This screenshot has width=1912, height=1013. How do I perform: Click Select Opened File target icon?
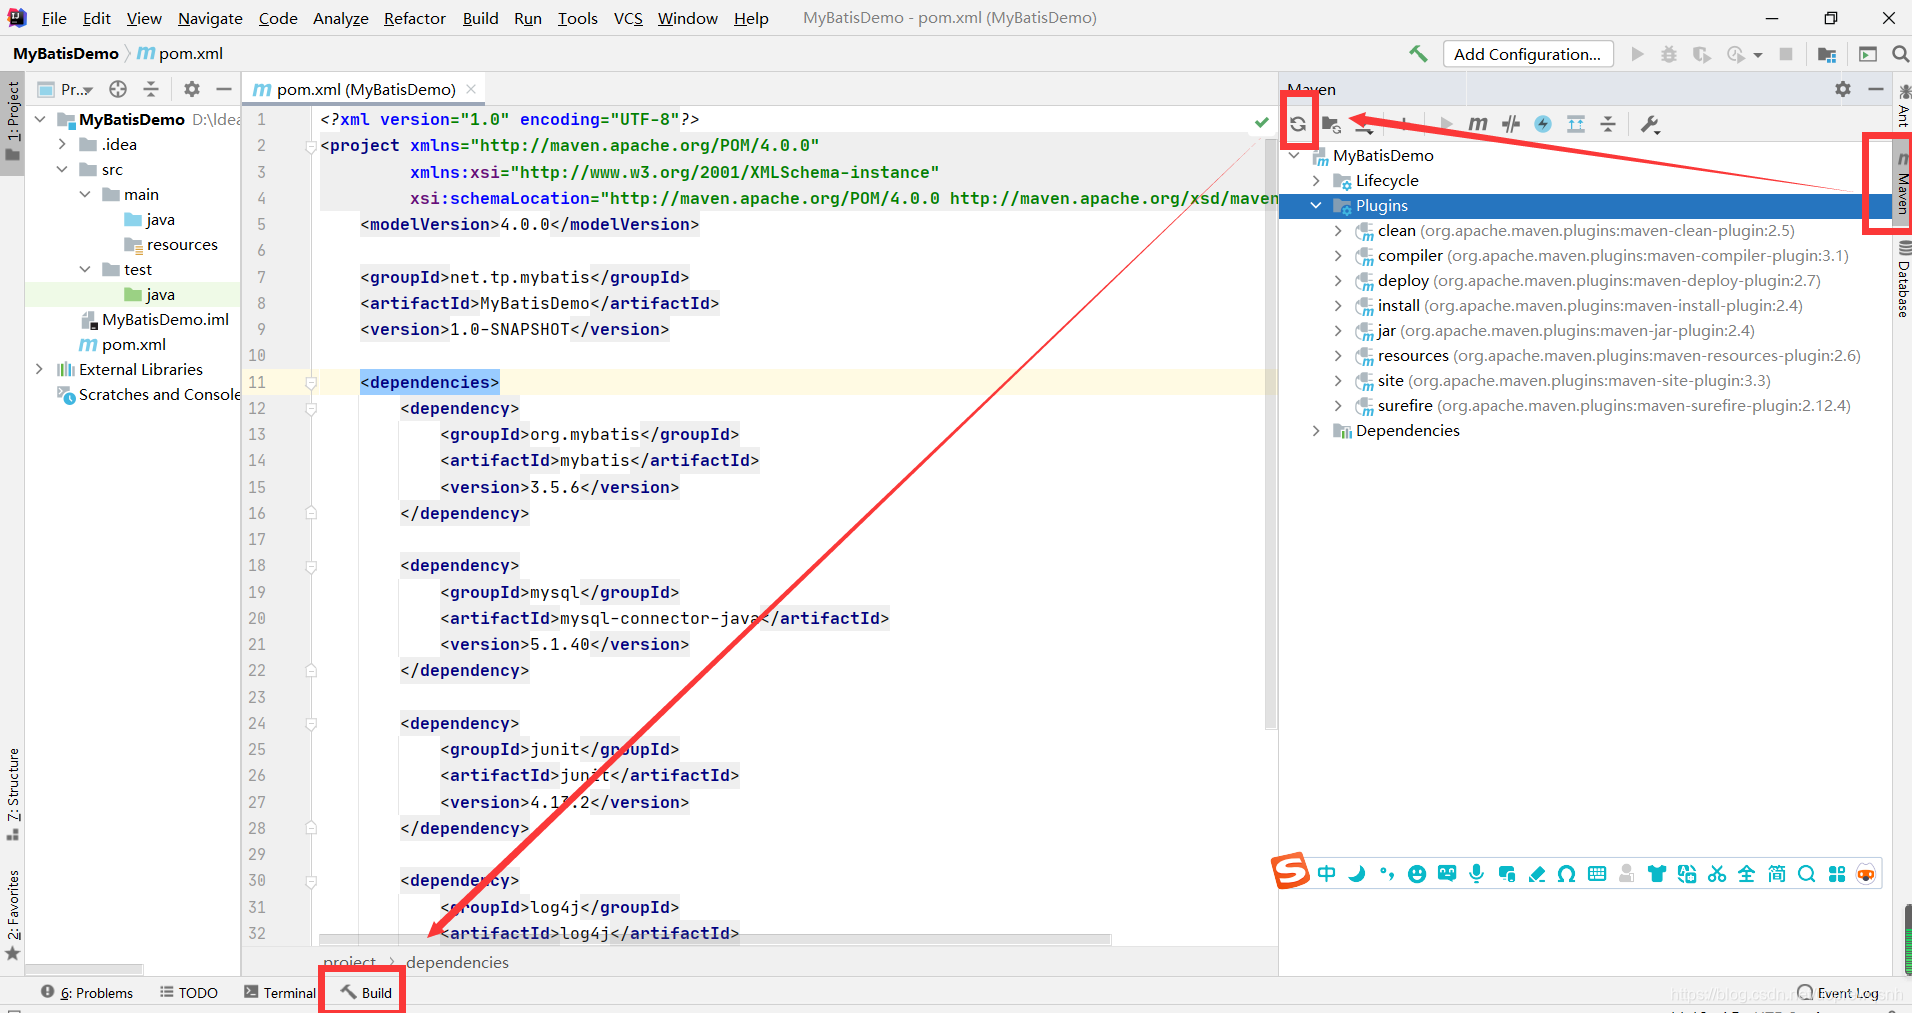coord(118,89)
